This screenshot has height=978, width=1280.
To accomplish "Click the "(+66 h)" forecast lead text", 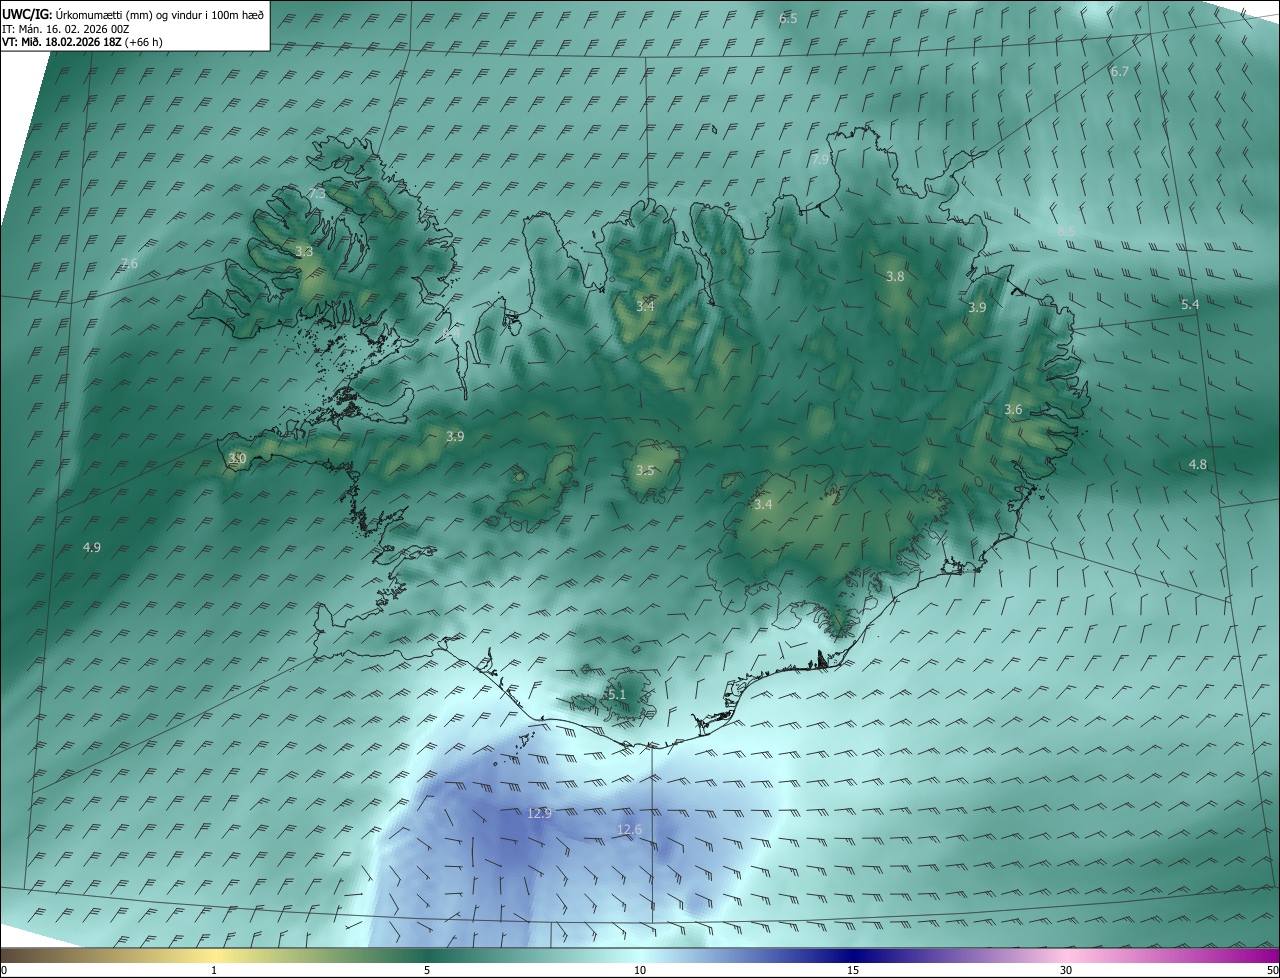I will tap(144, 42).
